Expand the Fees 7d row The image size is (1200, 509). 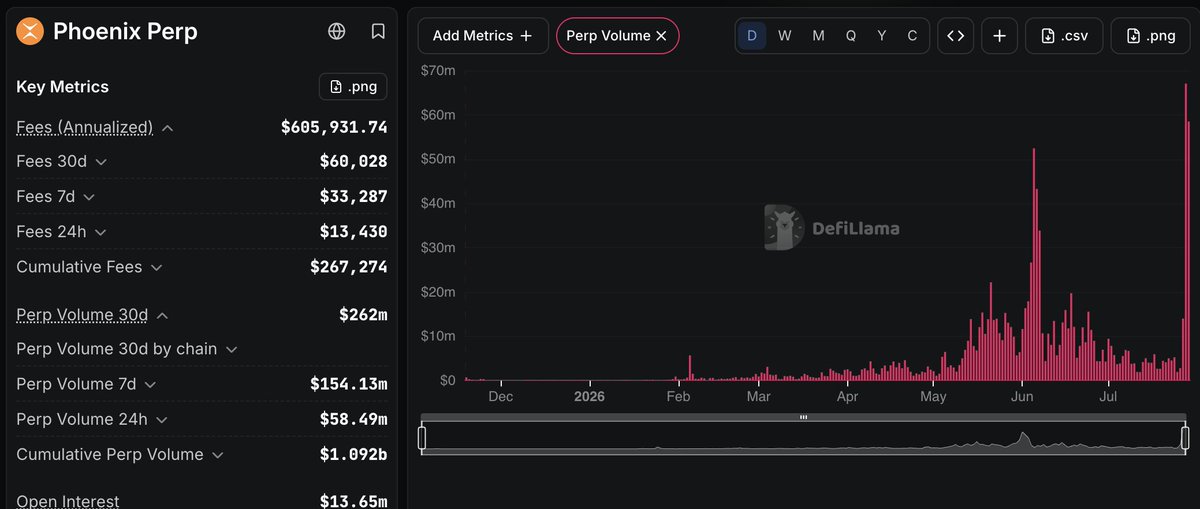pyautogui.click(x=89, y=198)
